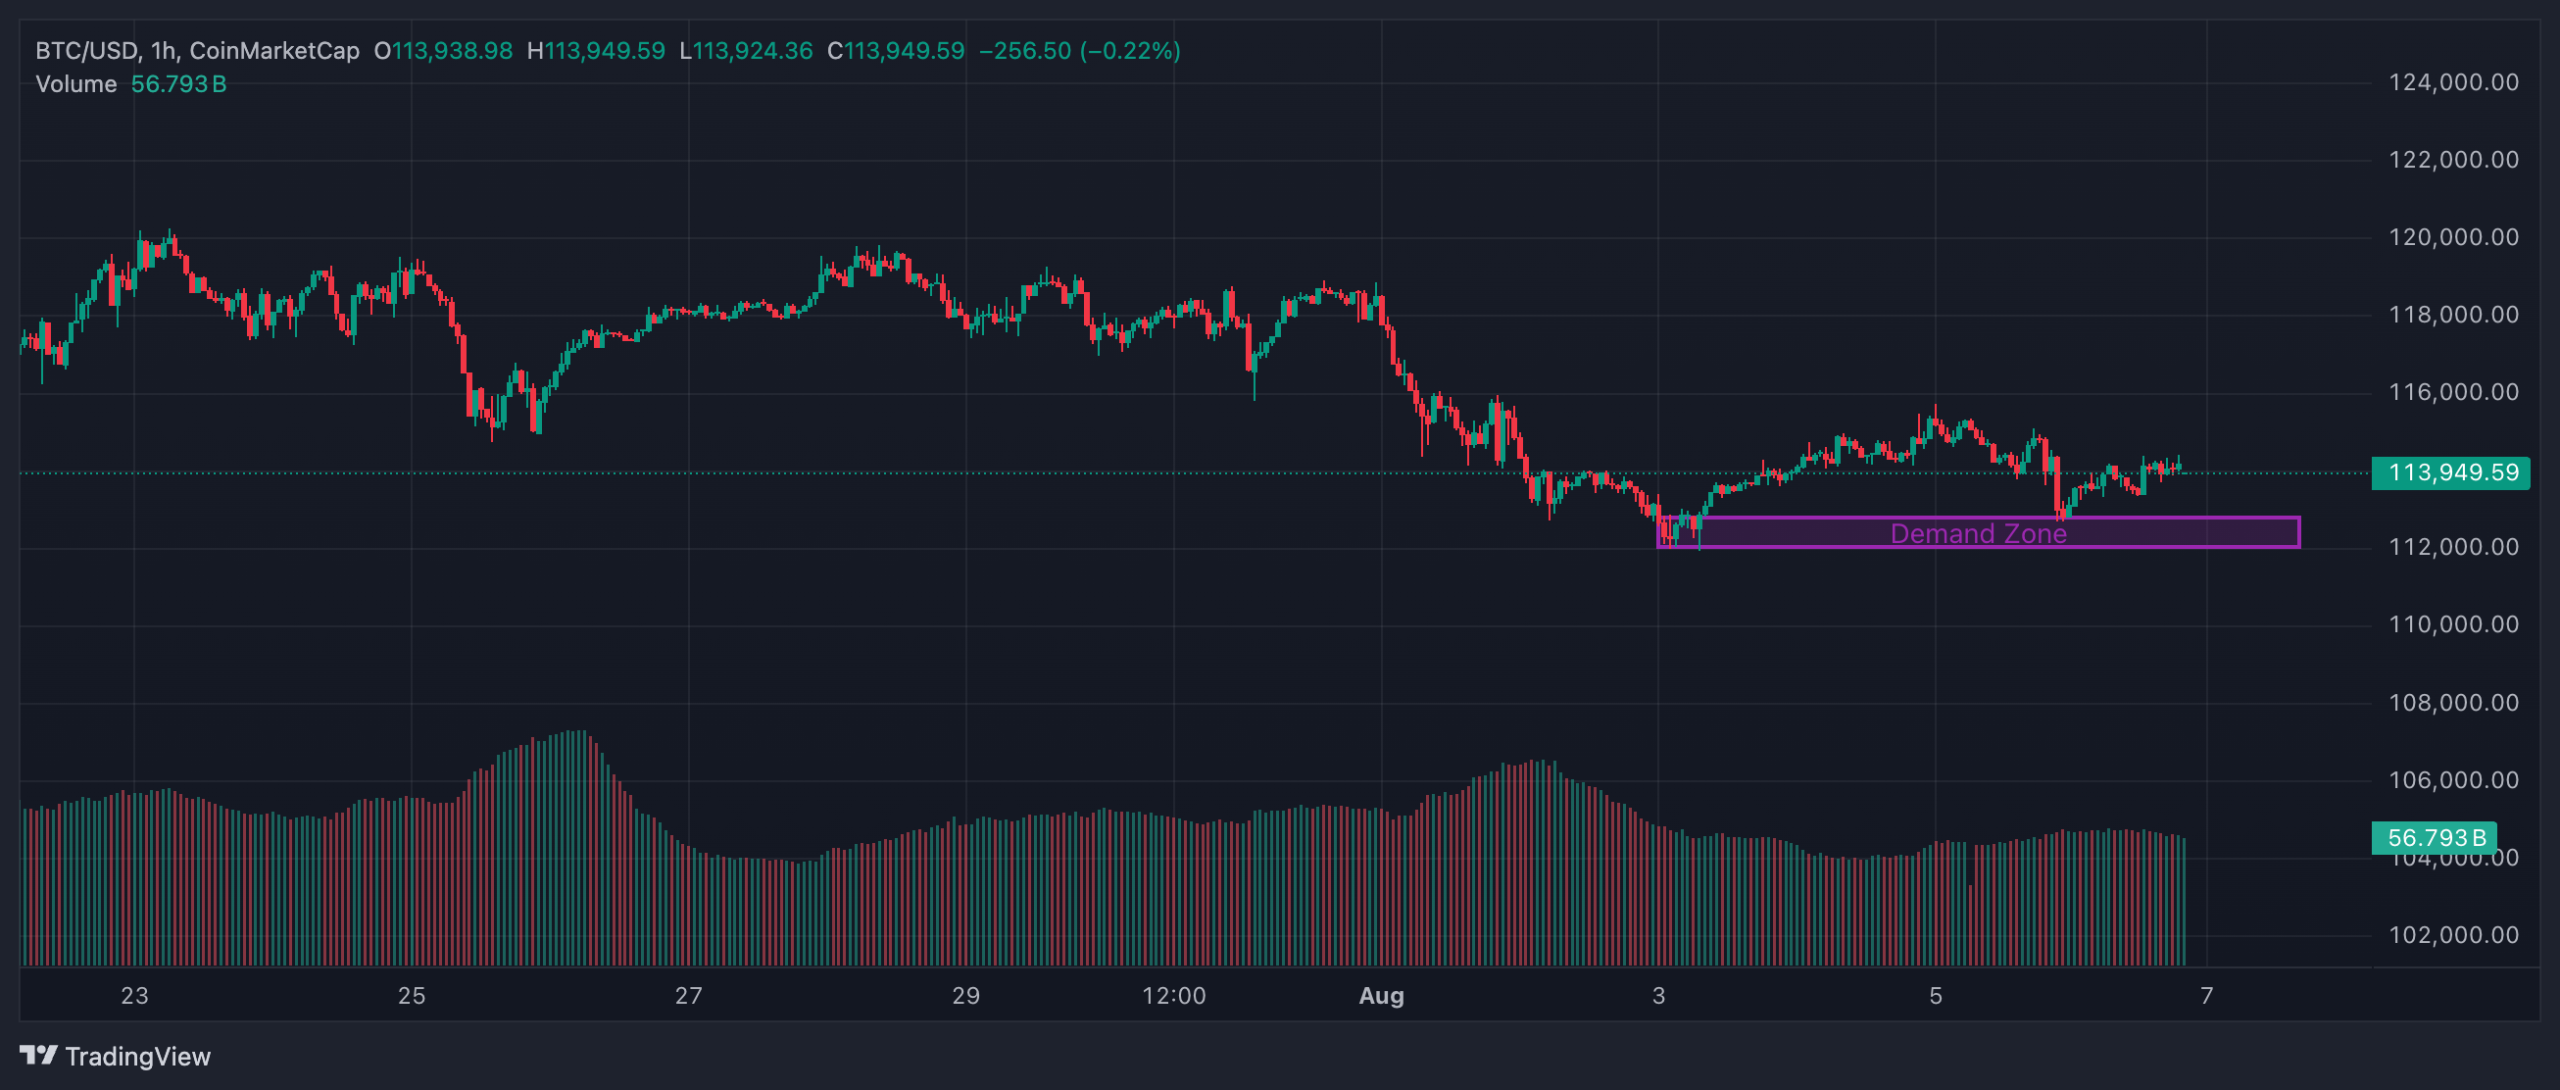This screenshot has width=2560, height=1090.
Task: Click date 23 on the time axis
Action: pyautogui.click(x=134, y=996)
